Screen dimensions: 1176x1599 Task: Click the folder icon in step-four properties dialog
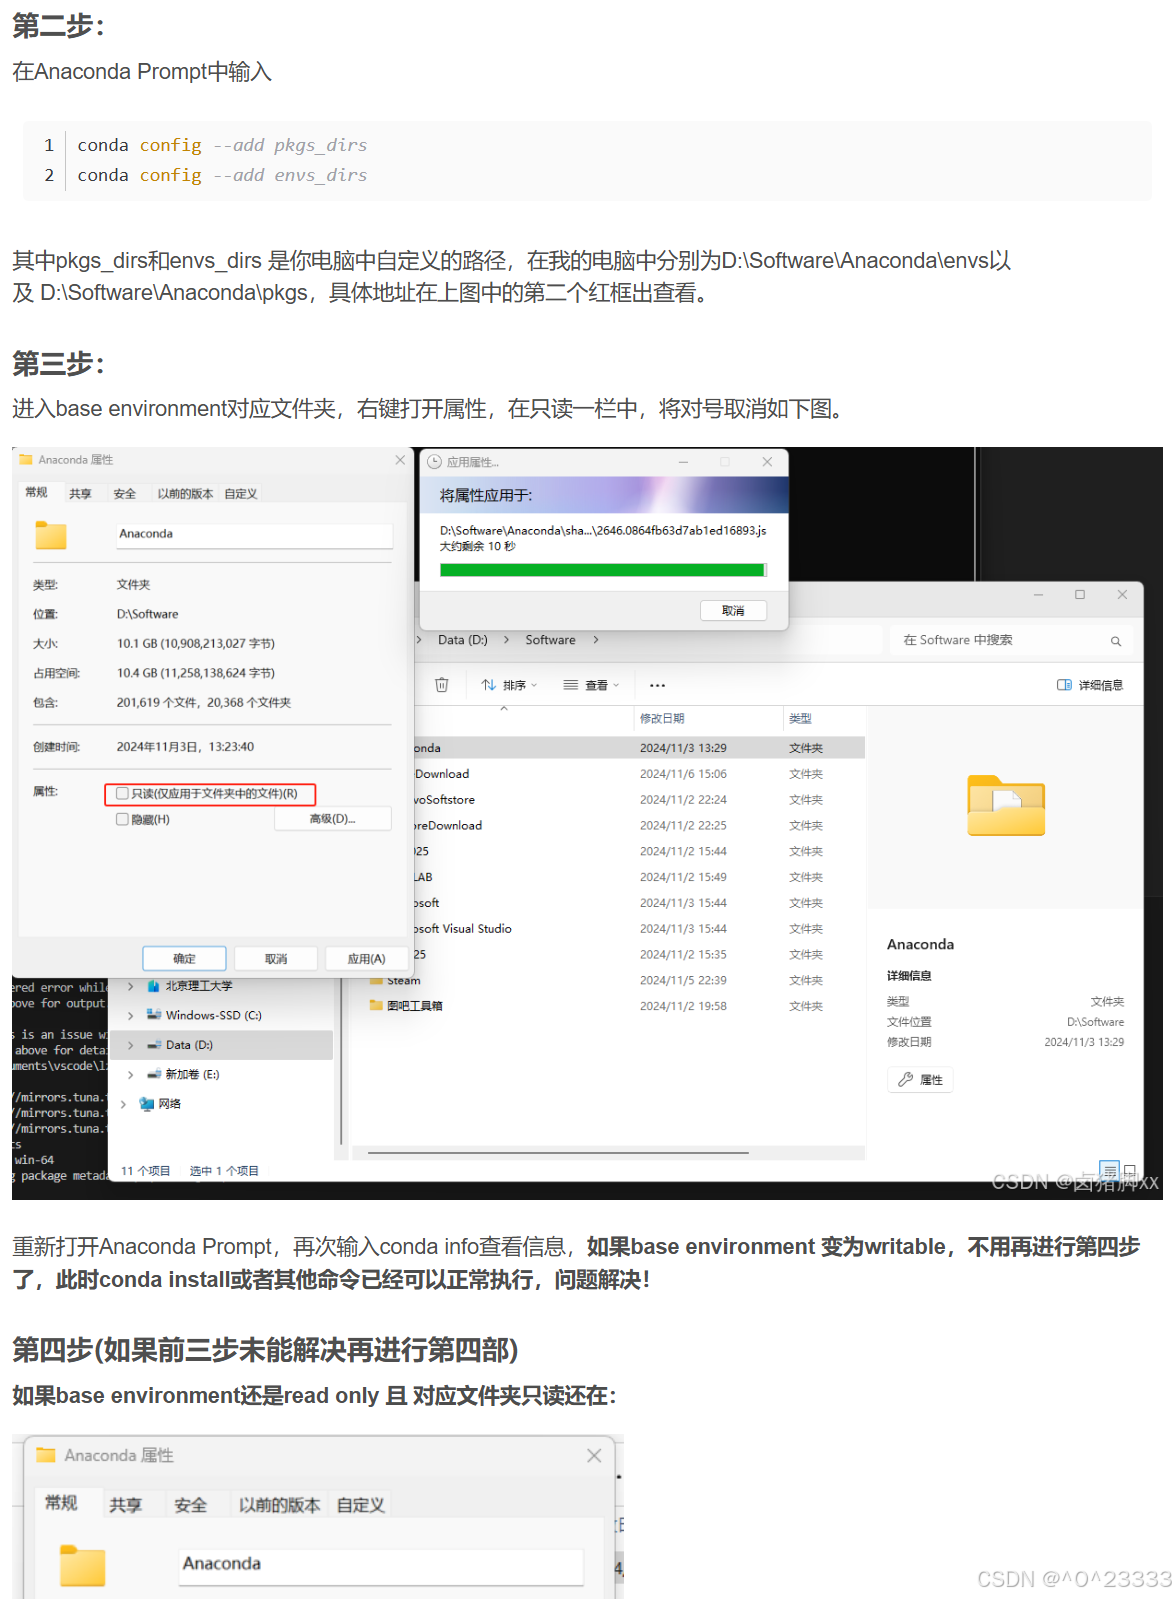point(82,1565)
